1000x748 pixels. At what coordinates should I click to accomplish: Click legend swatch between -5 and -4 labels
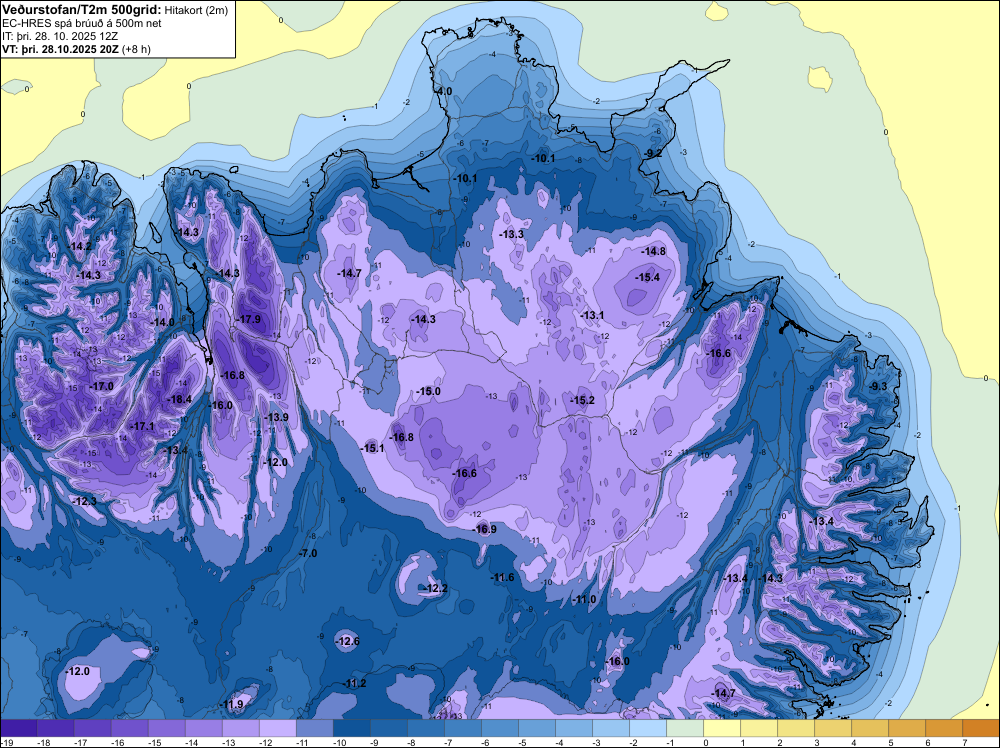pos(537,728)
